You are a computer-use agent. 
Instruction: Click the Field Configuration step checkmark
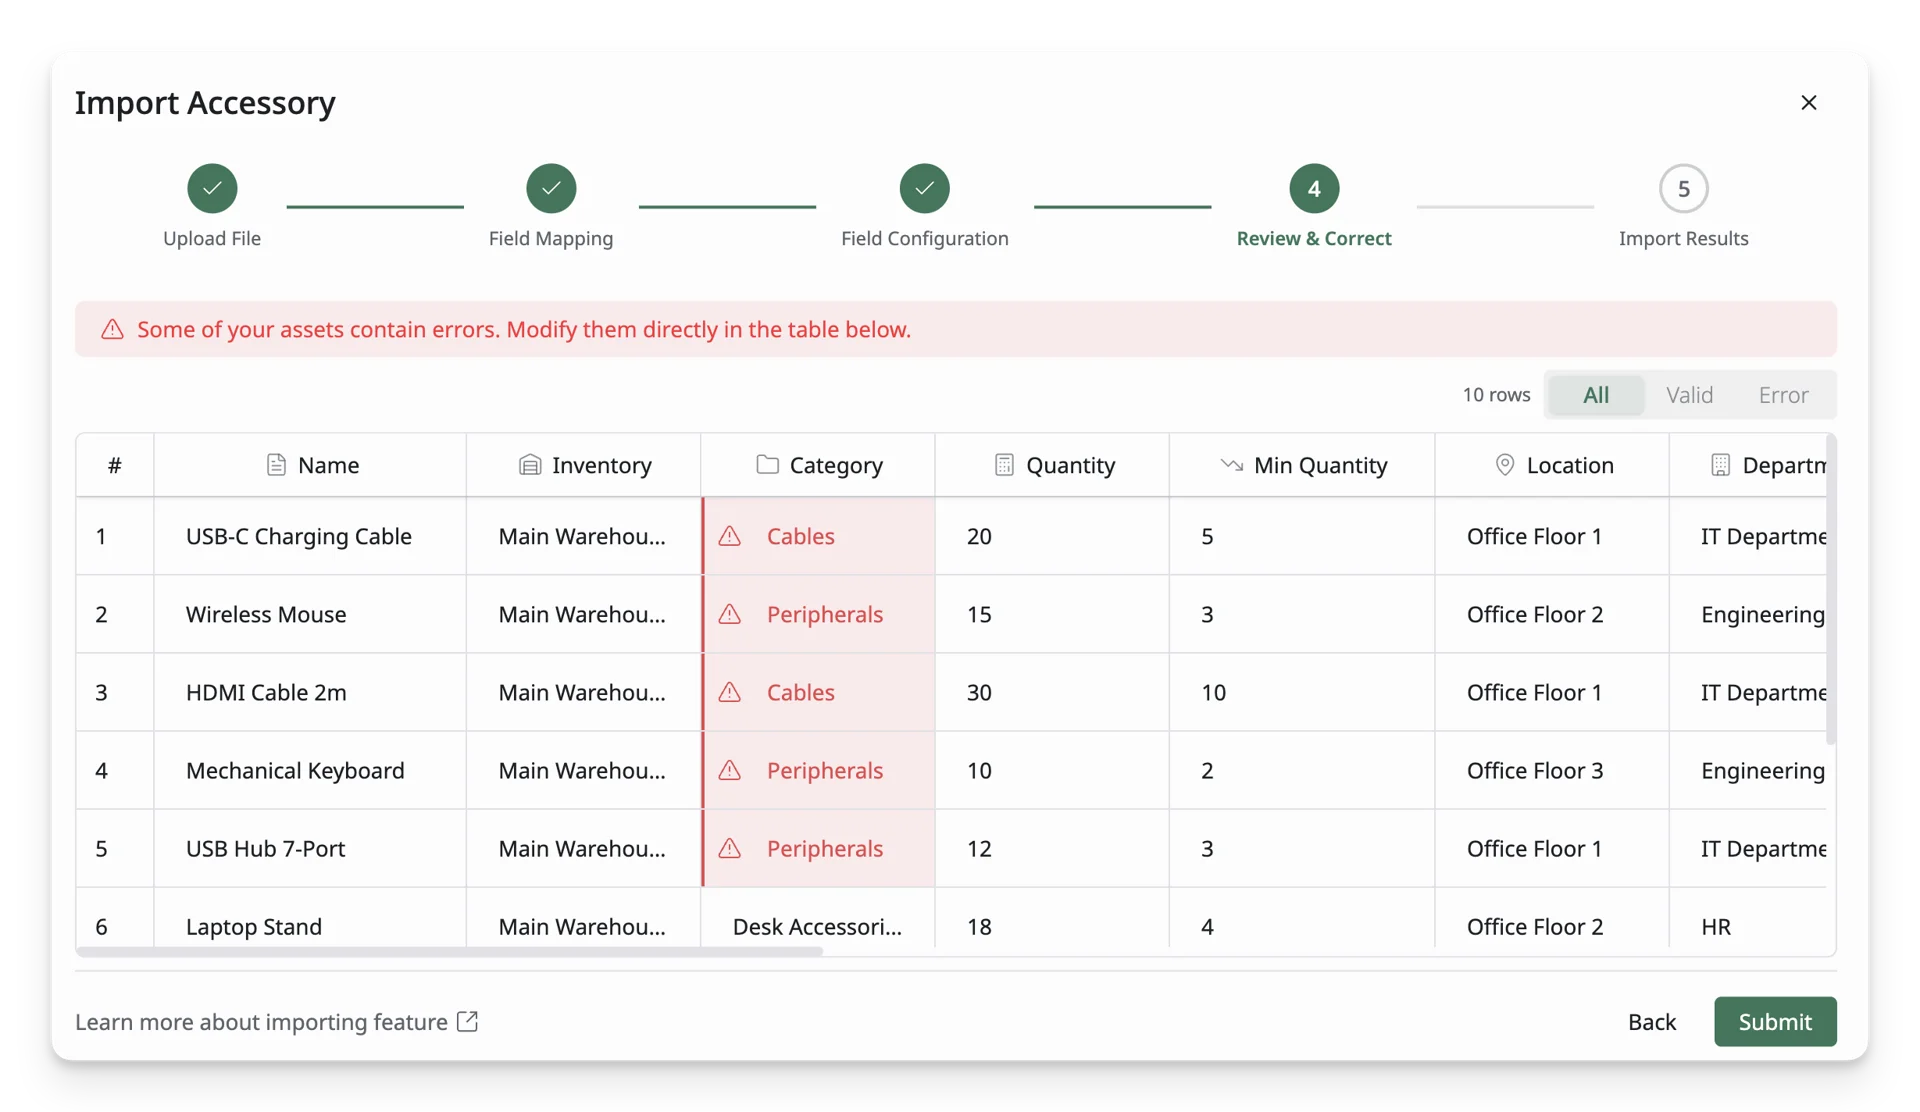924,188
